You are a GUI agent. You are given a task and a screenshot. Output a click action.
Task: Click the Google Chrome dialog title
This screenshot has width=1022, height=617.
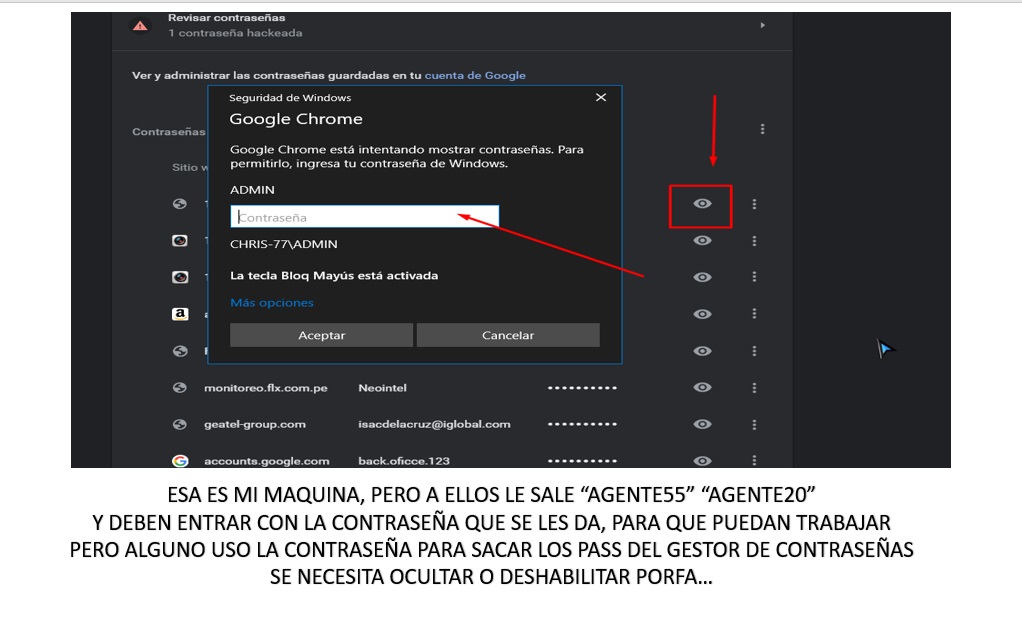(x=296, y=119)
